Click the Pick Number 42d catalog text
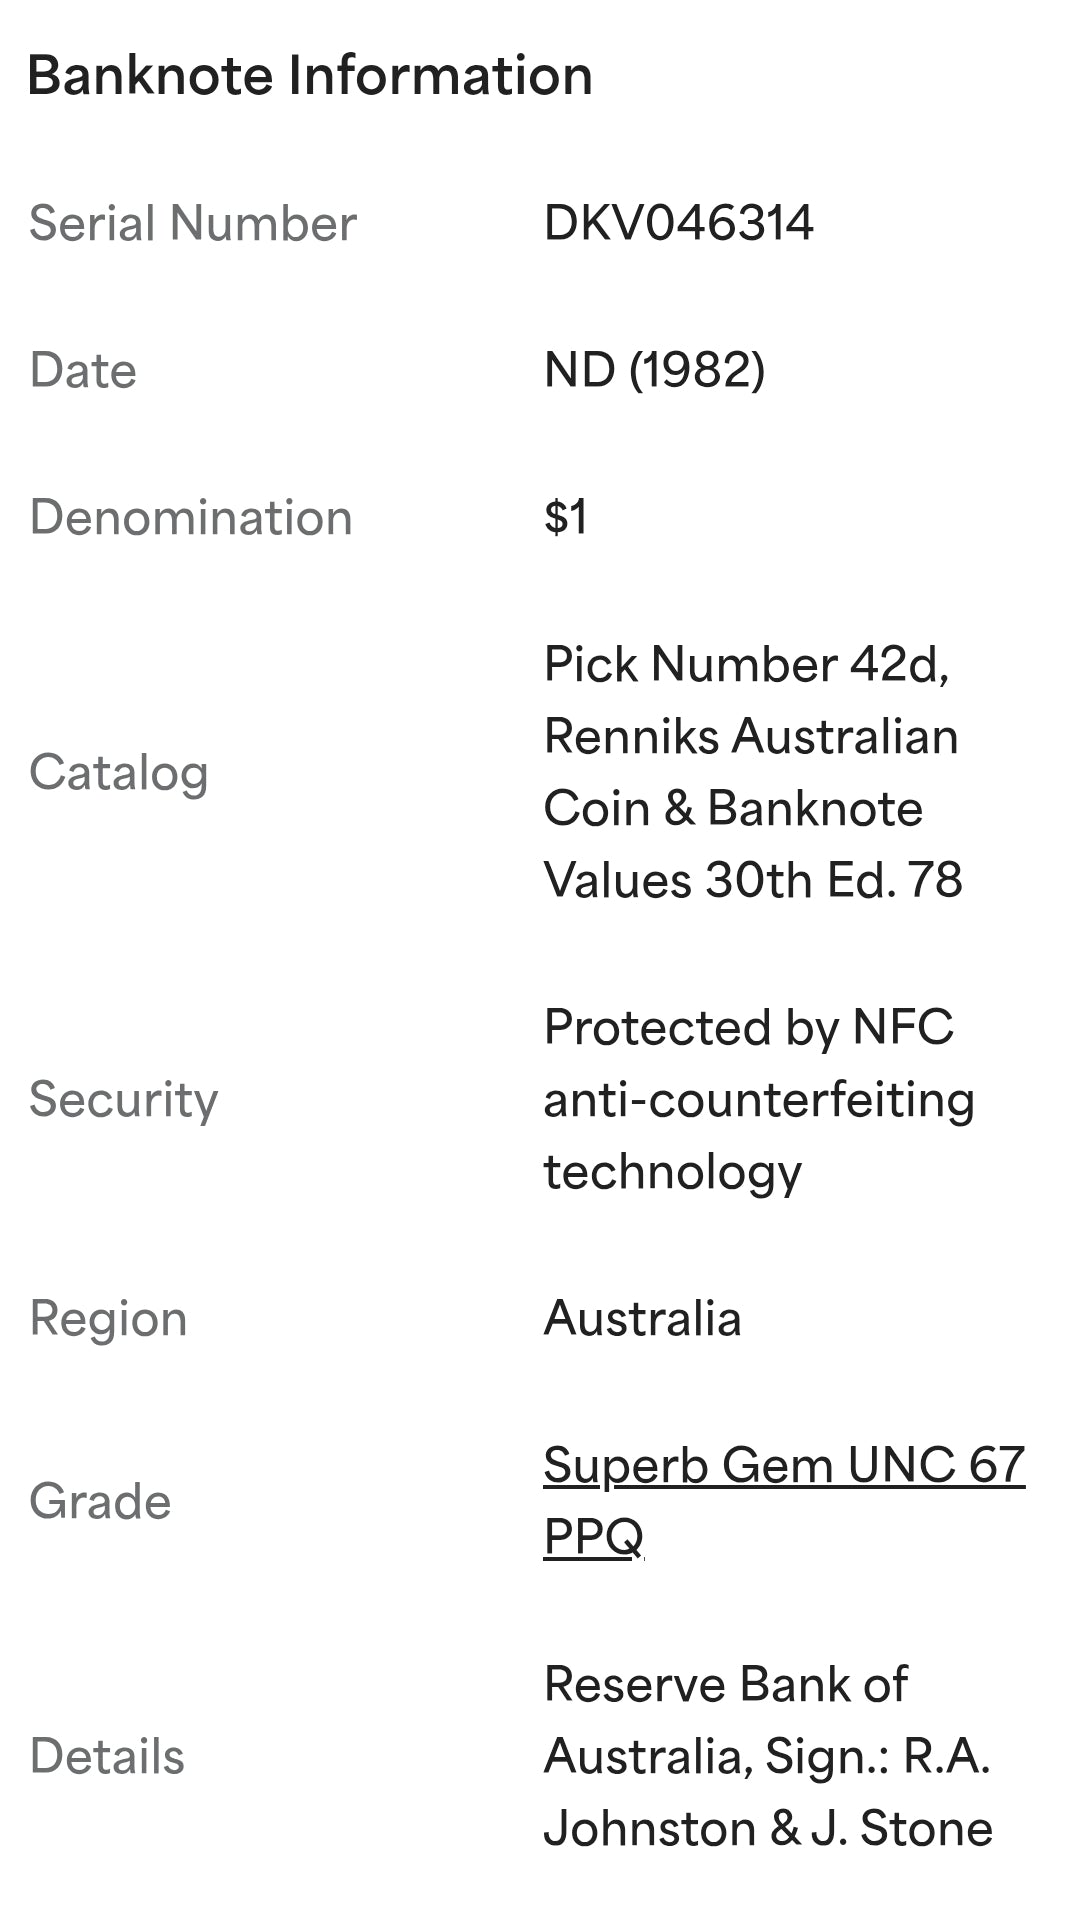The height and width of the screenshot is (1913, 1080). coord(746,664)
